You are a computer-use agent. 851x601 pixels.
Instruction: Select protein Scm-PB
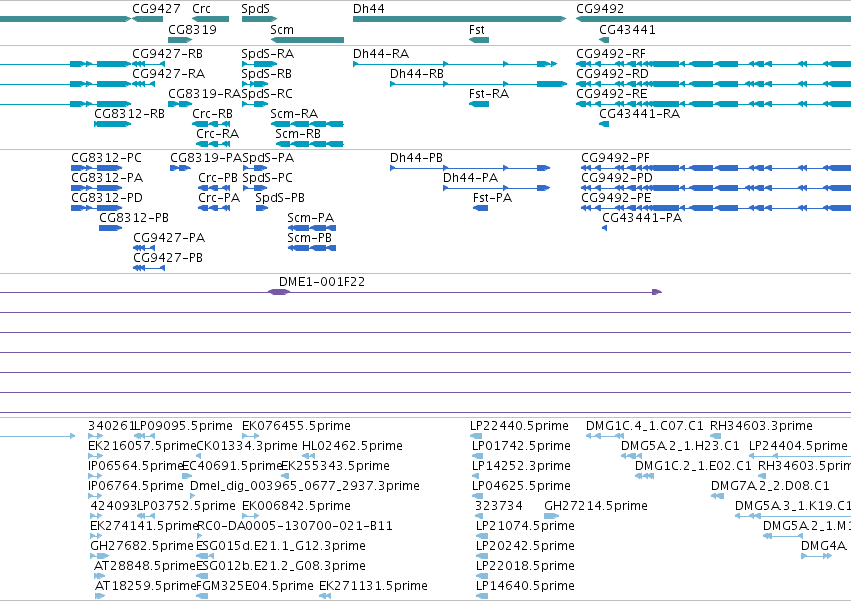(312, 248)
